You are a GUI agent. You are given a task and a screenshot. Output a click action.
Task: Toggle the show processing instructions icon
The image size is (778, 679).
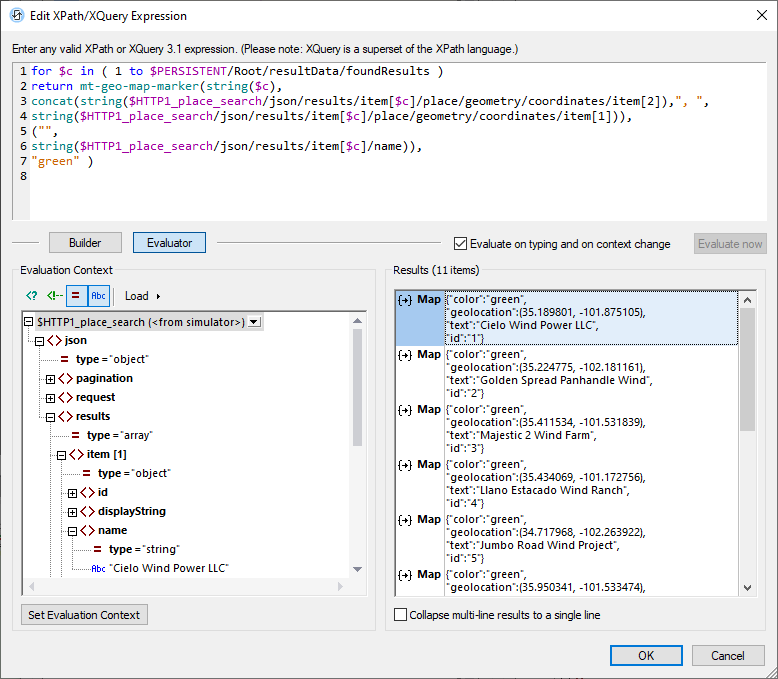point(32,296)
